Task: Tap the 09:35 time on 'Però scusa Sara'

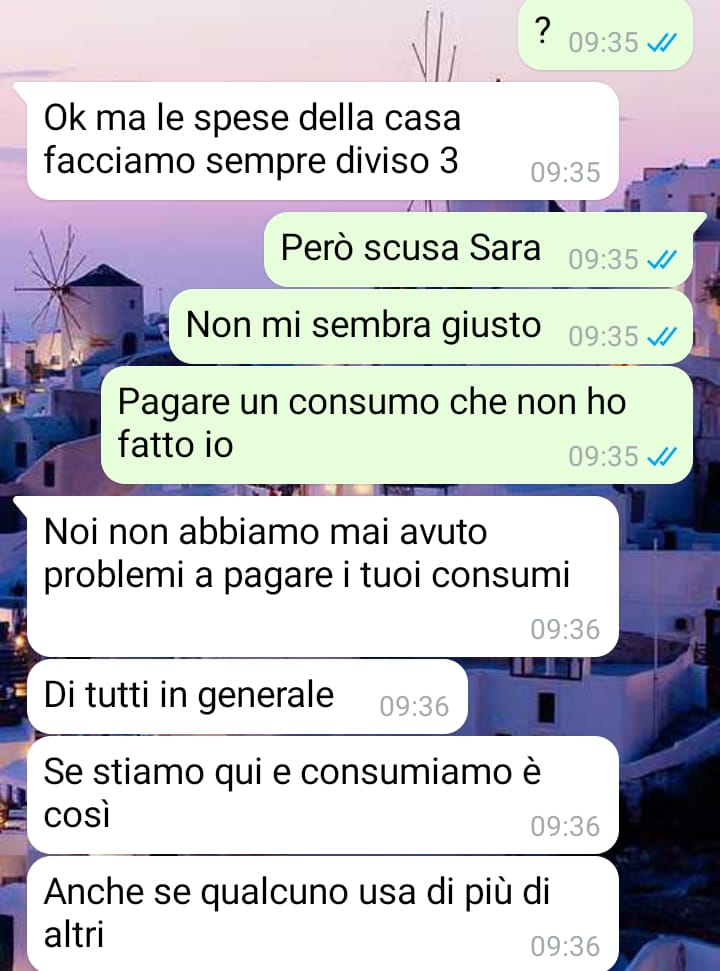Action: click(x=604, y=259)
